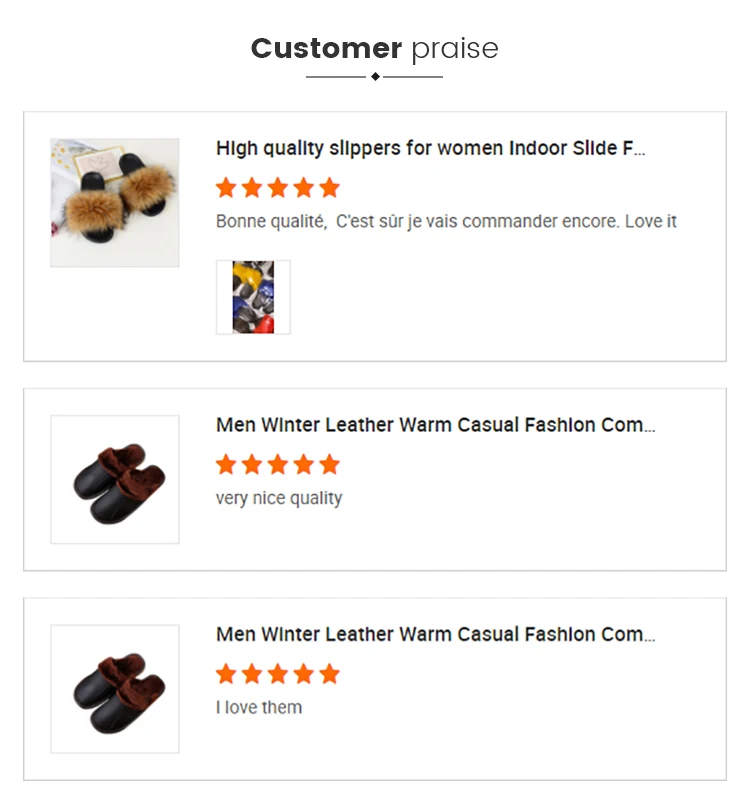The image size is (750, 804).
Task: Click first star above "I love them"
Action: [x=226, y=674]
